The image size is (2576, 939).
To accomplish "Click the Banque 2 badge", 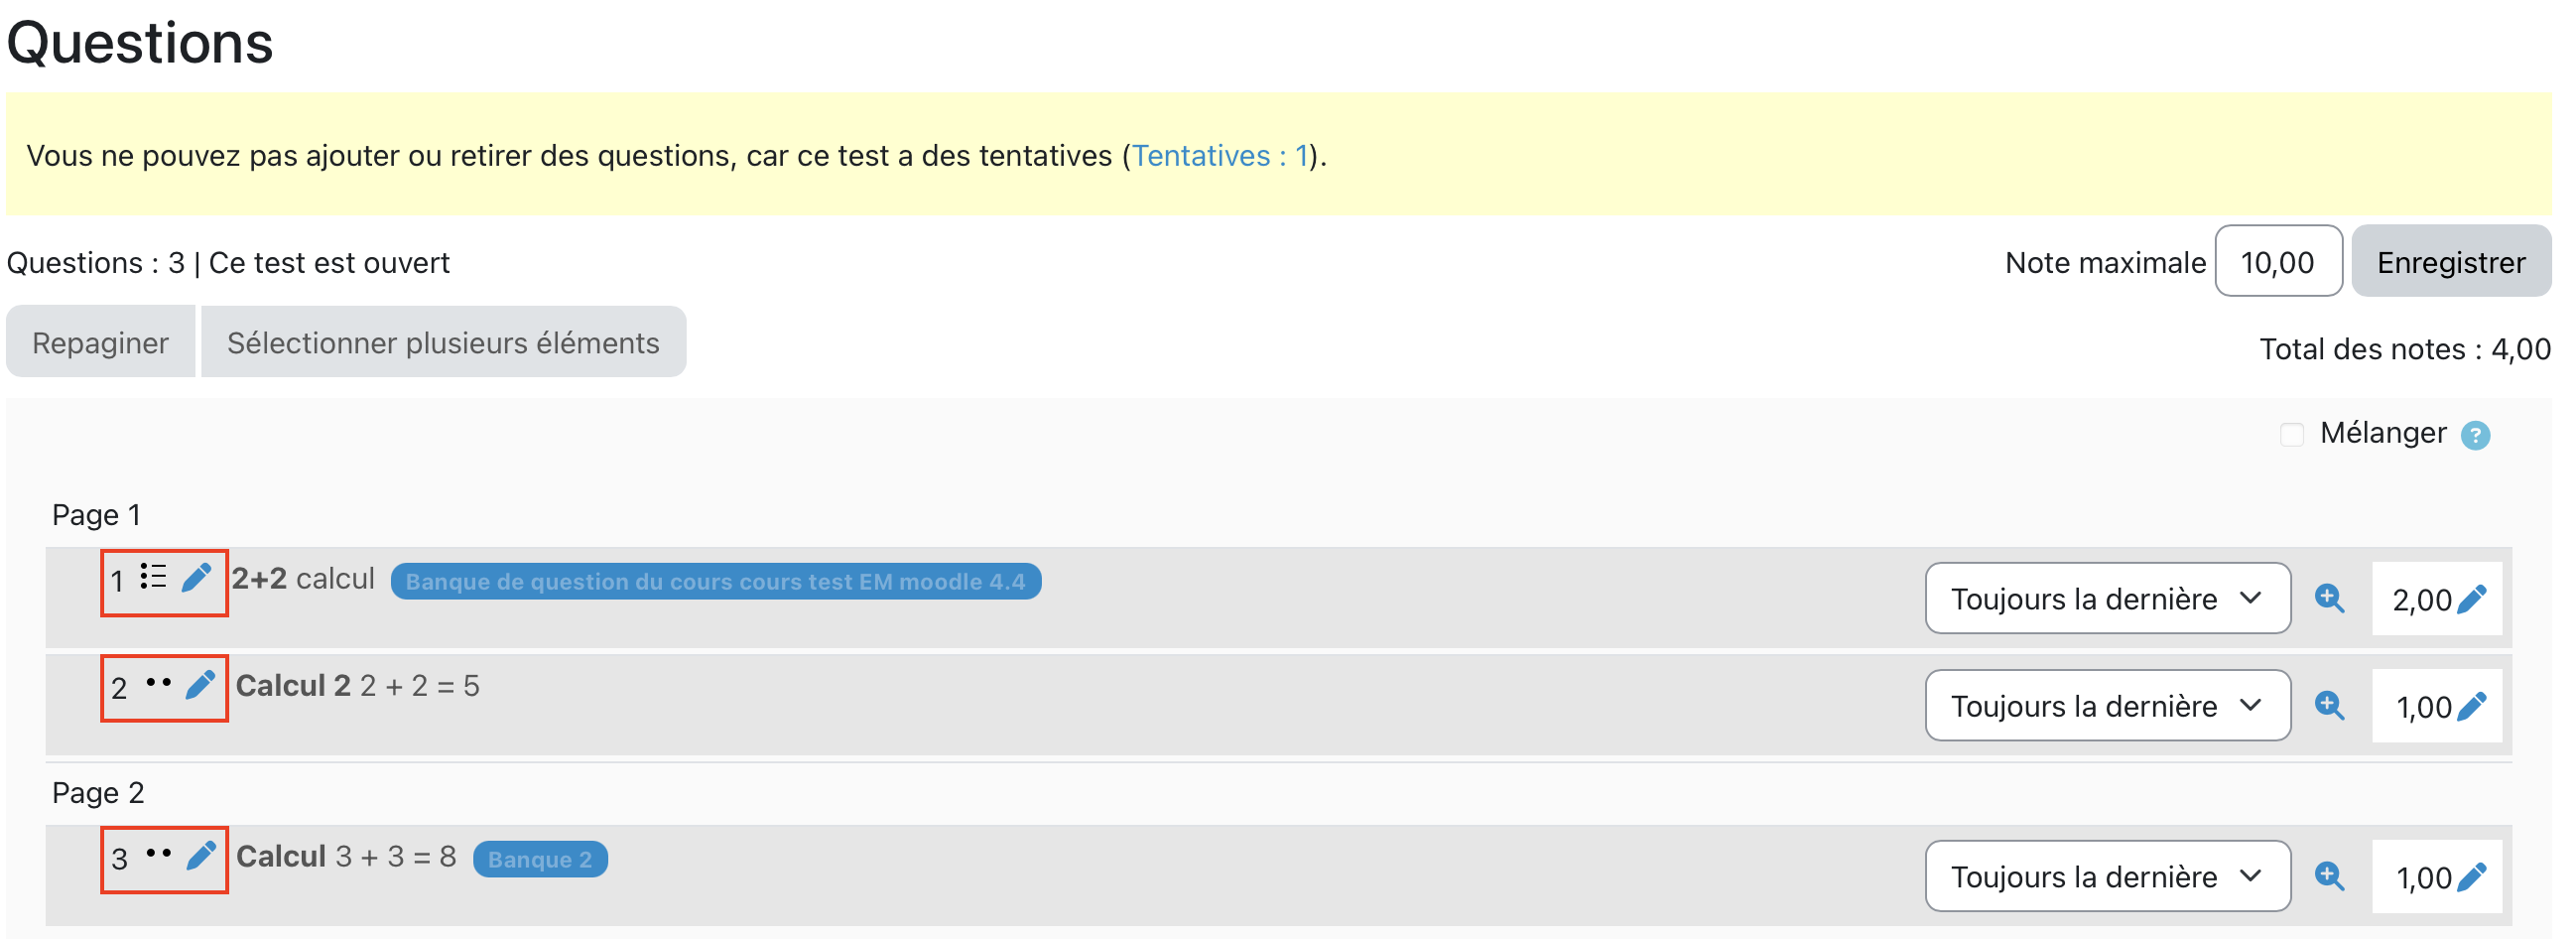I will 540,859.
